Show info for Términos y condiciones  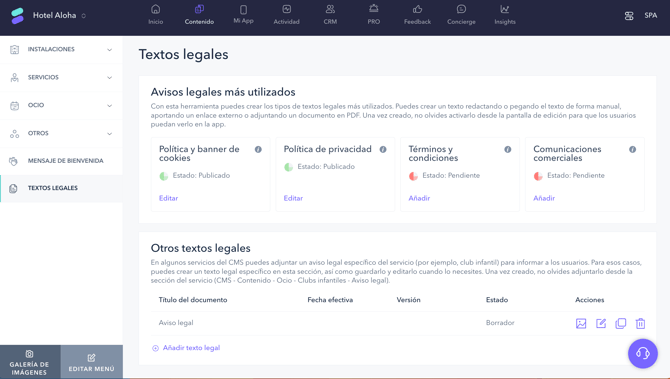[508, 150]
